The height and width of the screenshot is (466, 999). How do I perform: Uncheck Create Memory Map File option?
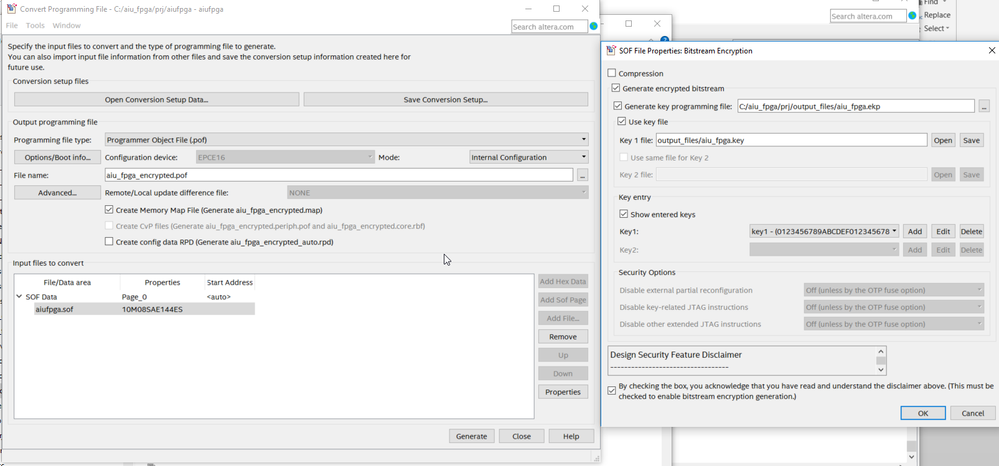(109, 210)
